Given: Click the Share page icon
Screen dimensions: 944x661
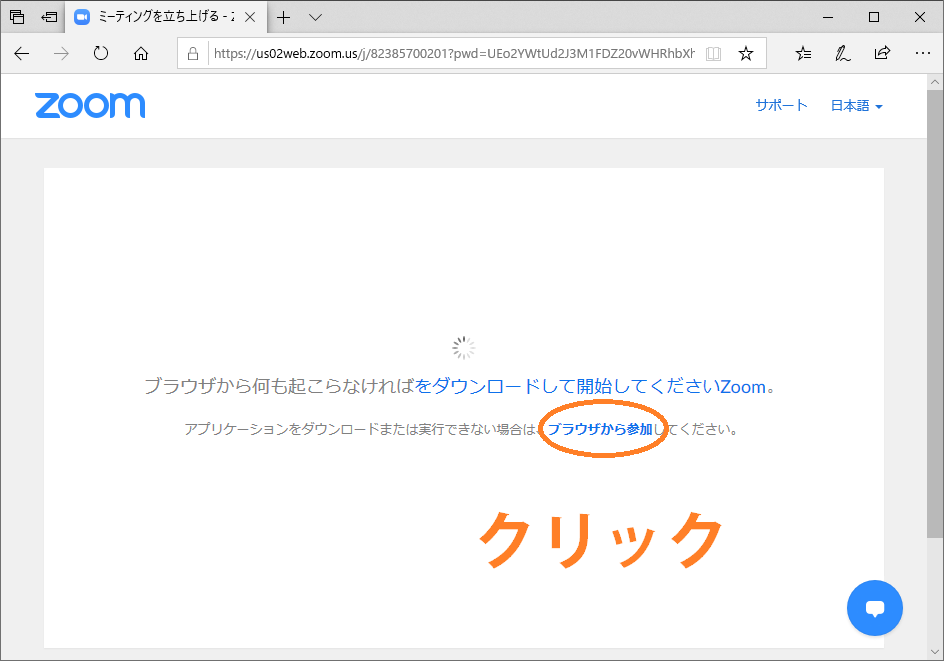Looking at the screenshot, I should pyautogui.click(x=882, y=53).
